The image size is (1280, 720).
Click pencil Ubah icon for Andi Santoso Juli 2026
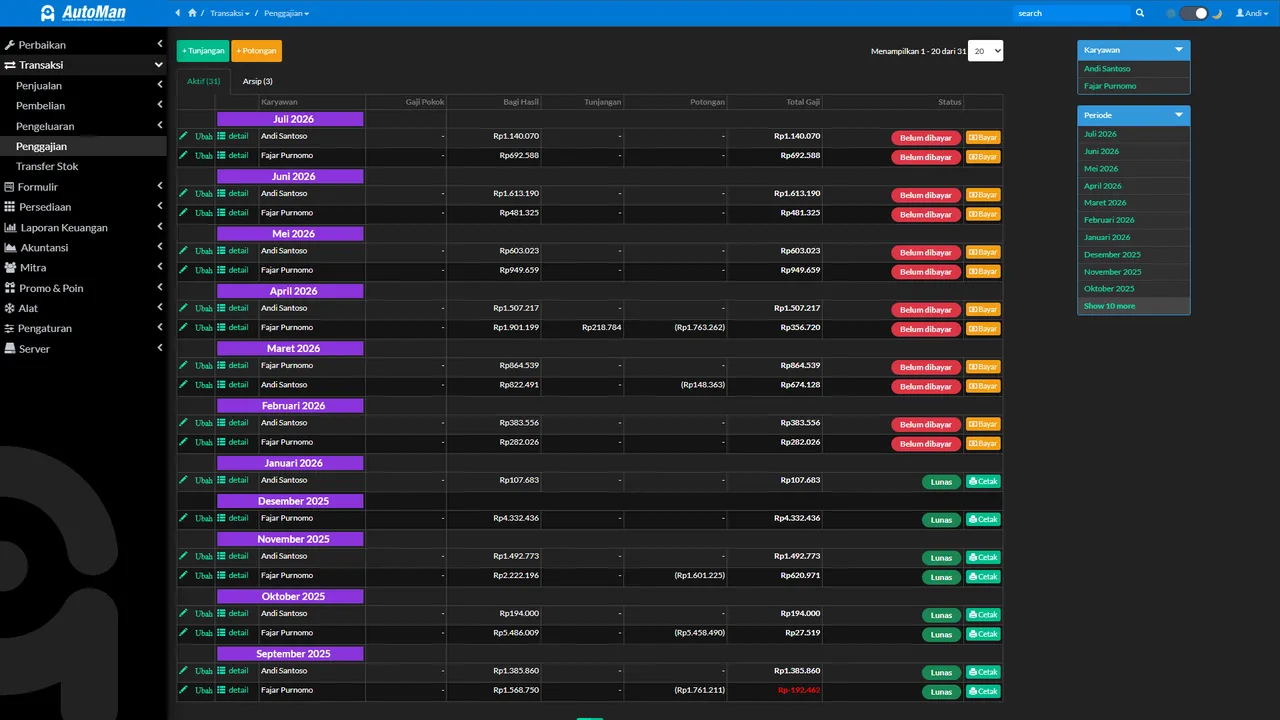184,136
